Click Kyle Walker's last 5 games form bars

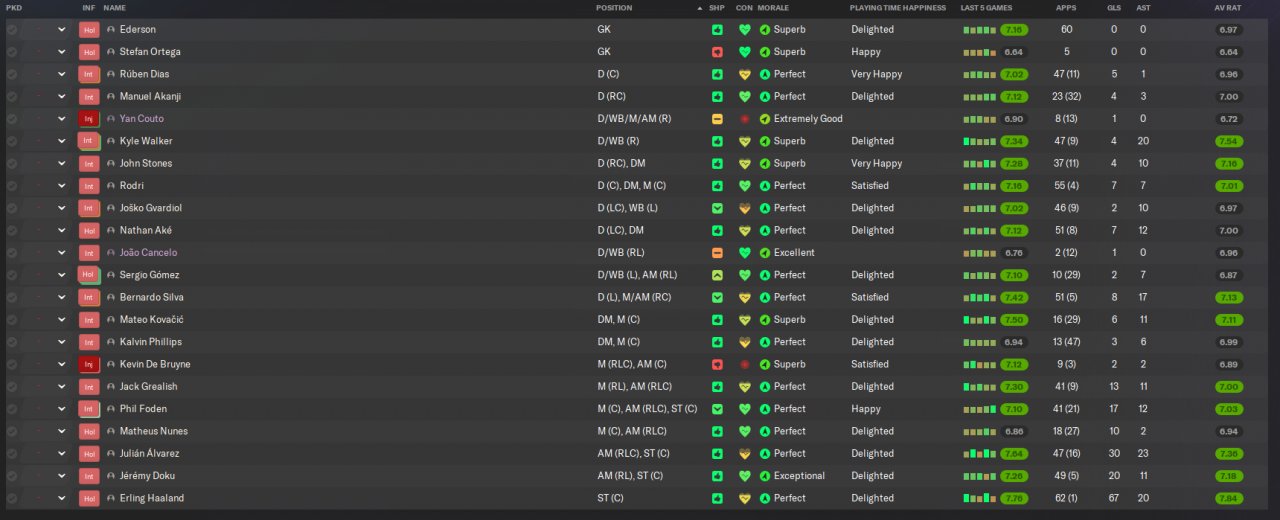980,141
